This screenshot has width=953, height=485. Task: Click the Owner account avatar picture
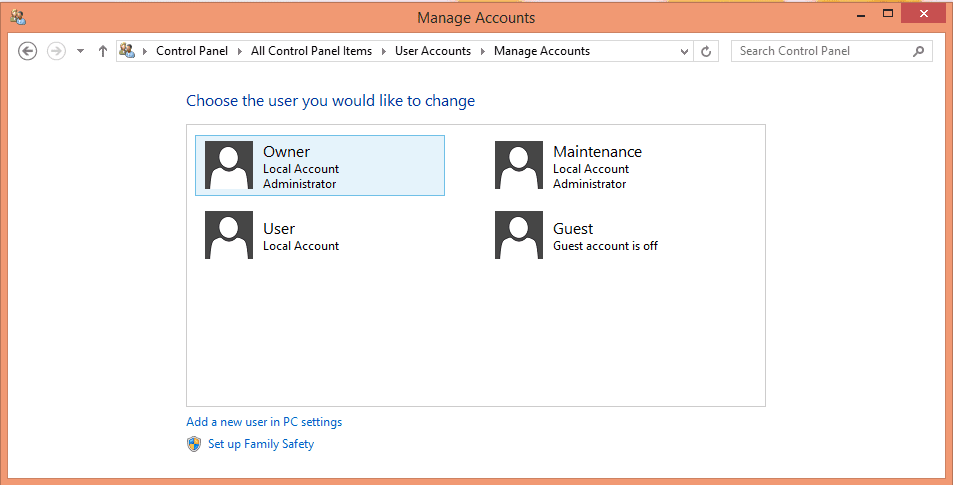pyautogui.click(x=229, y=165)
